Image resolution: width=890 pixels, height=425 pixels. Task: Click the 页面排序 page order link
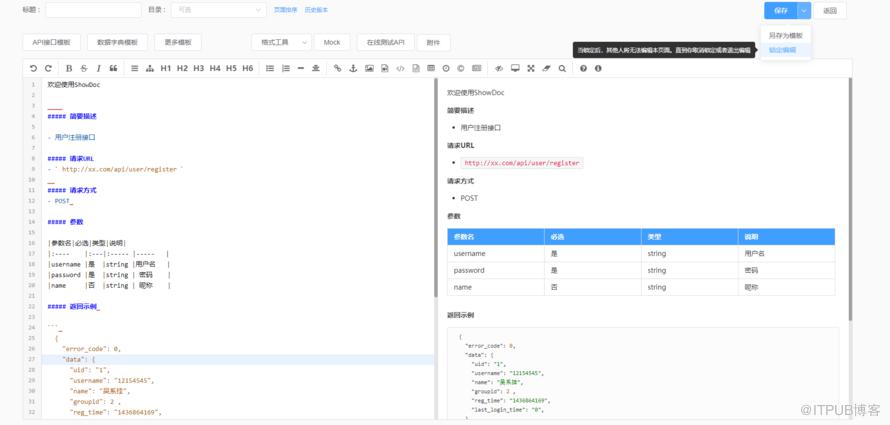point(285,10)
